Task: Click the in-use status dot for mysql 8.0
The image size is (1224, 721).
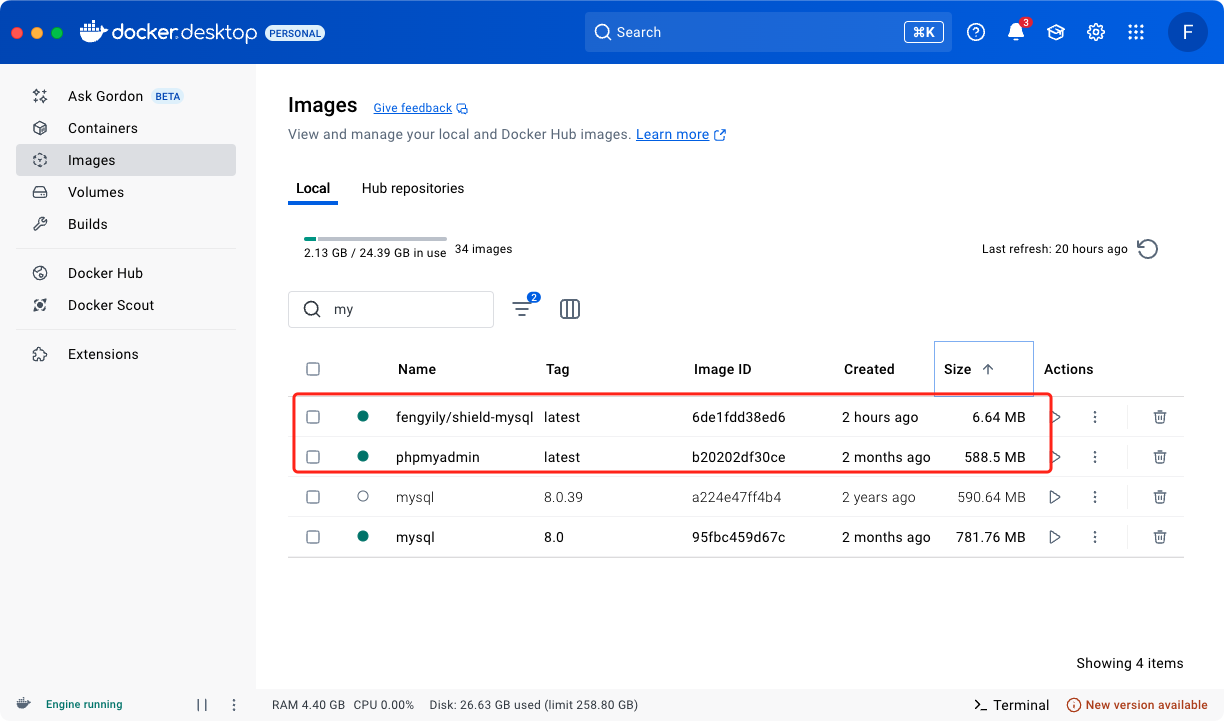Action: [x=363, y=536]
